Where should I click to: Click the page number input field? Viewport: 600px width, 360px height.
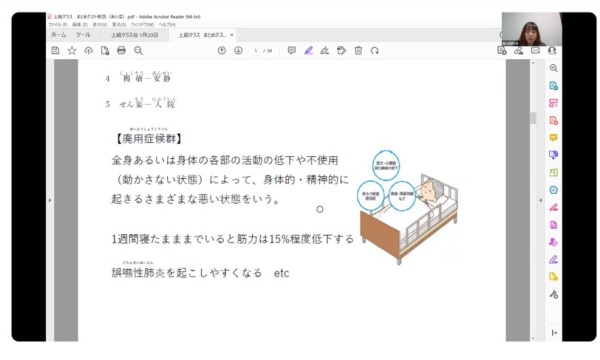(256, 50)
